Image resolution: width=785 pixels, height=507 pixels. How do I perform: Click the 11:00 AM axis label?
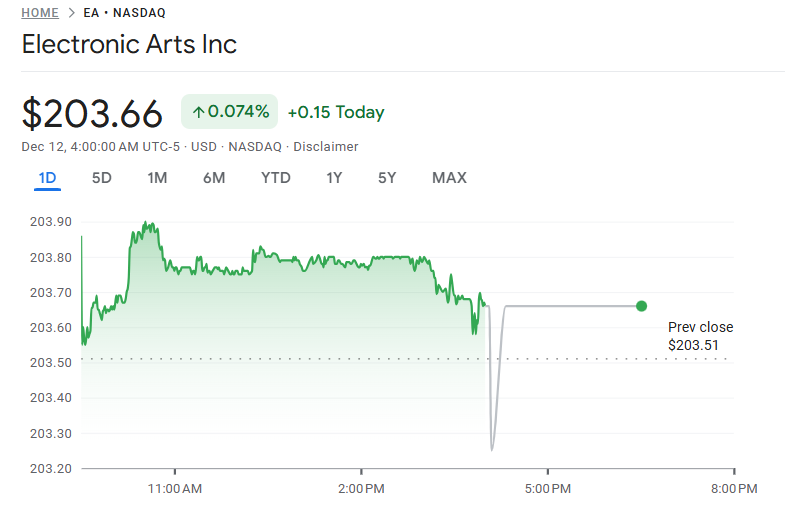(175, 489)
